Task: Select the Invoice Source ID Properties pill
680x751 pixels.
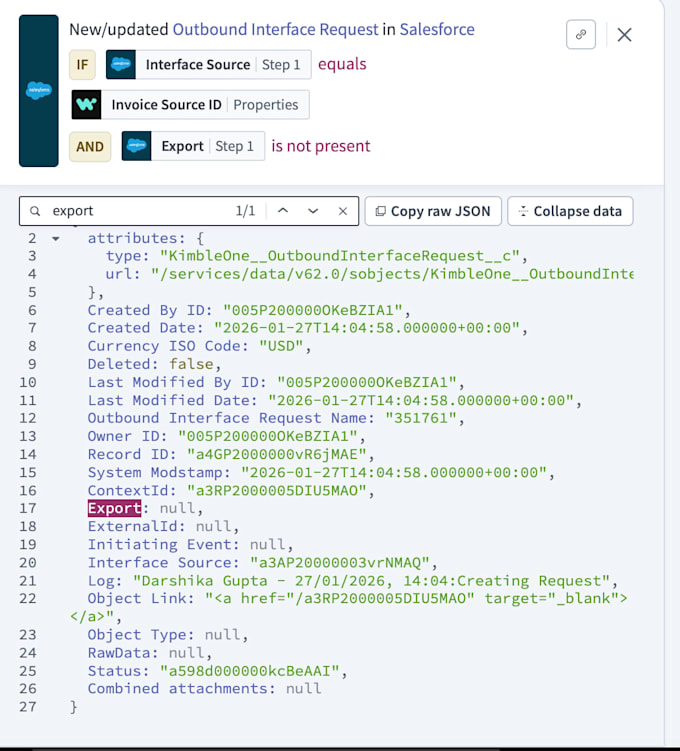Action: click(x=190, y=104)
